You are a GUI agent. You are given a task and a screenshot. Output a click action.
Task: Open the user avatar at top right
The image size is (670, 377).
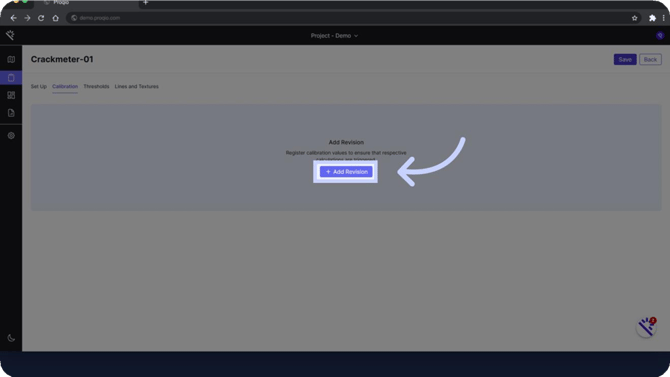click(x=660, y=35)
